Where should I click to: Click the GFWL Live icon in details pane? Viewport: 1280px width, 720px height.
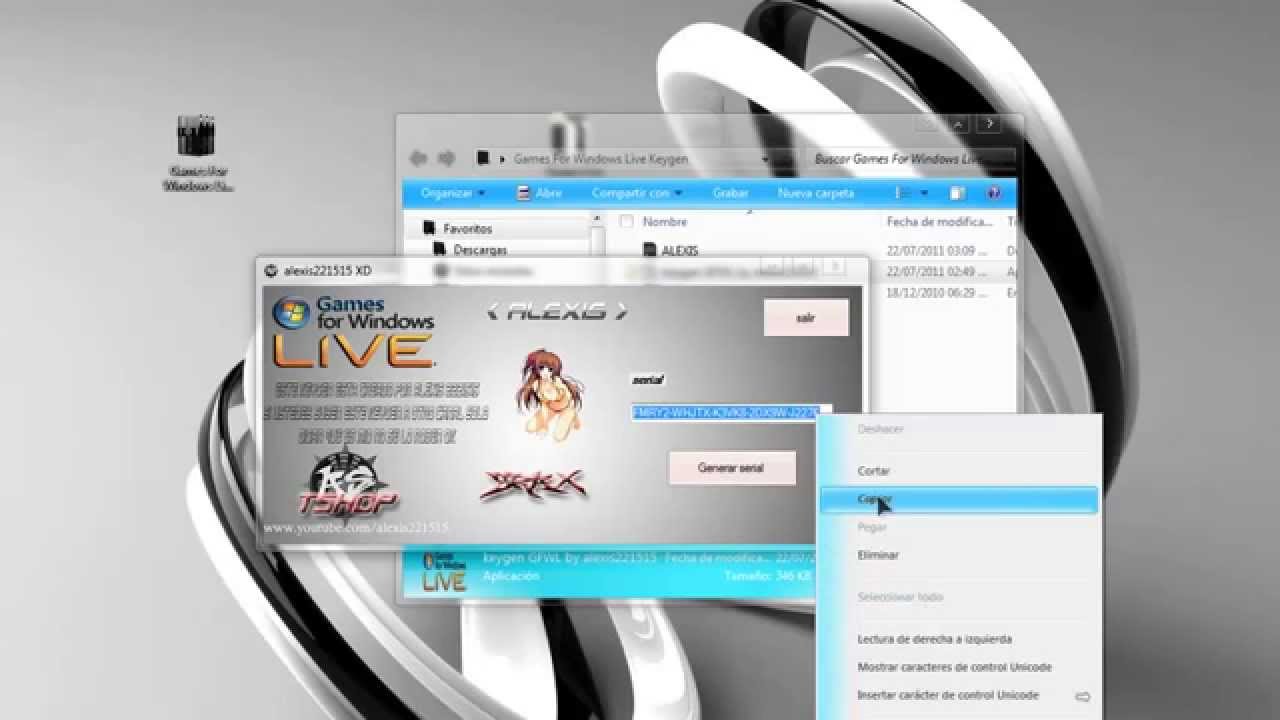[444, 571]
